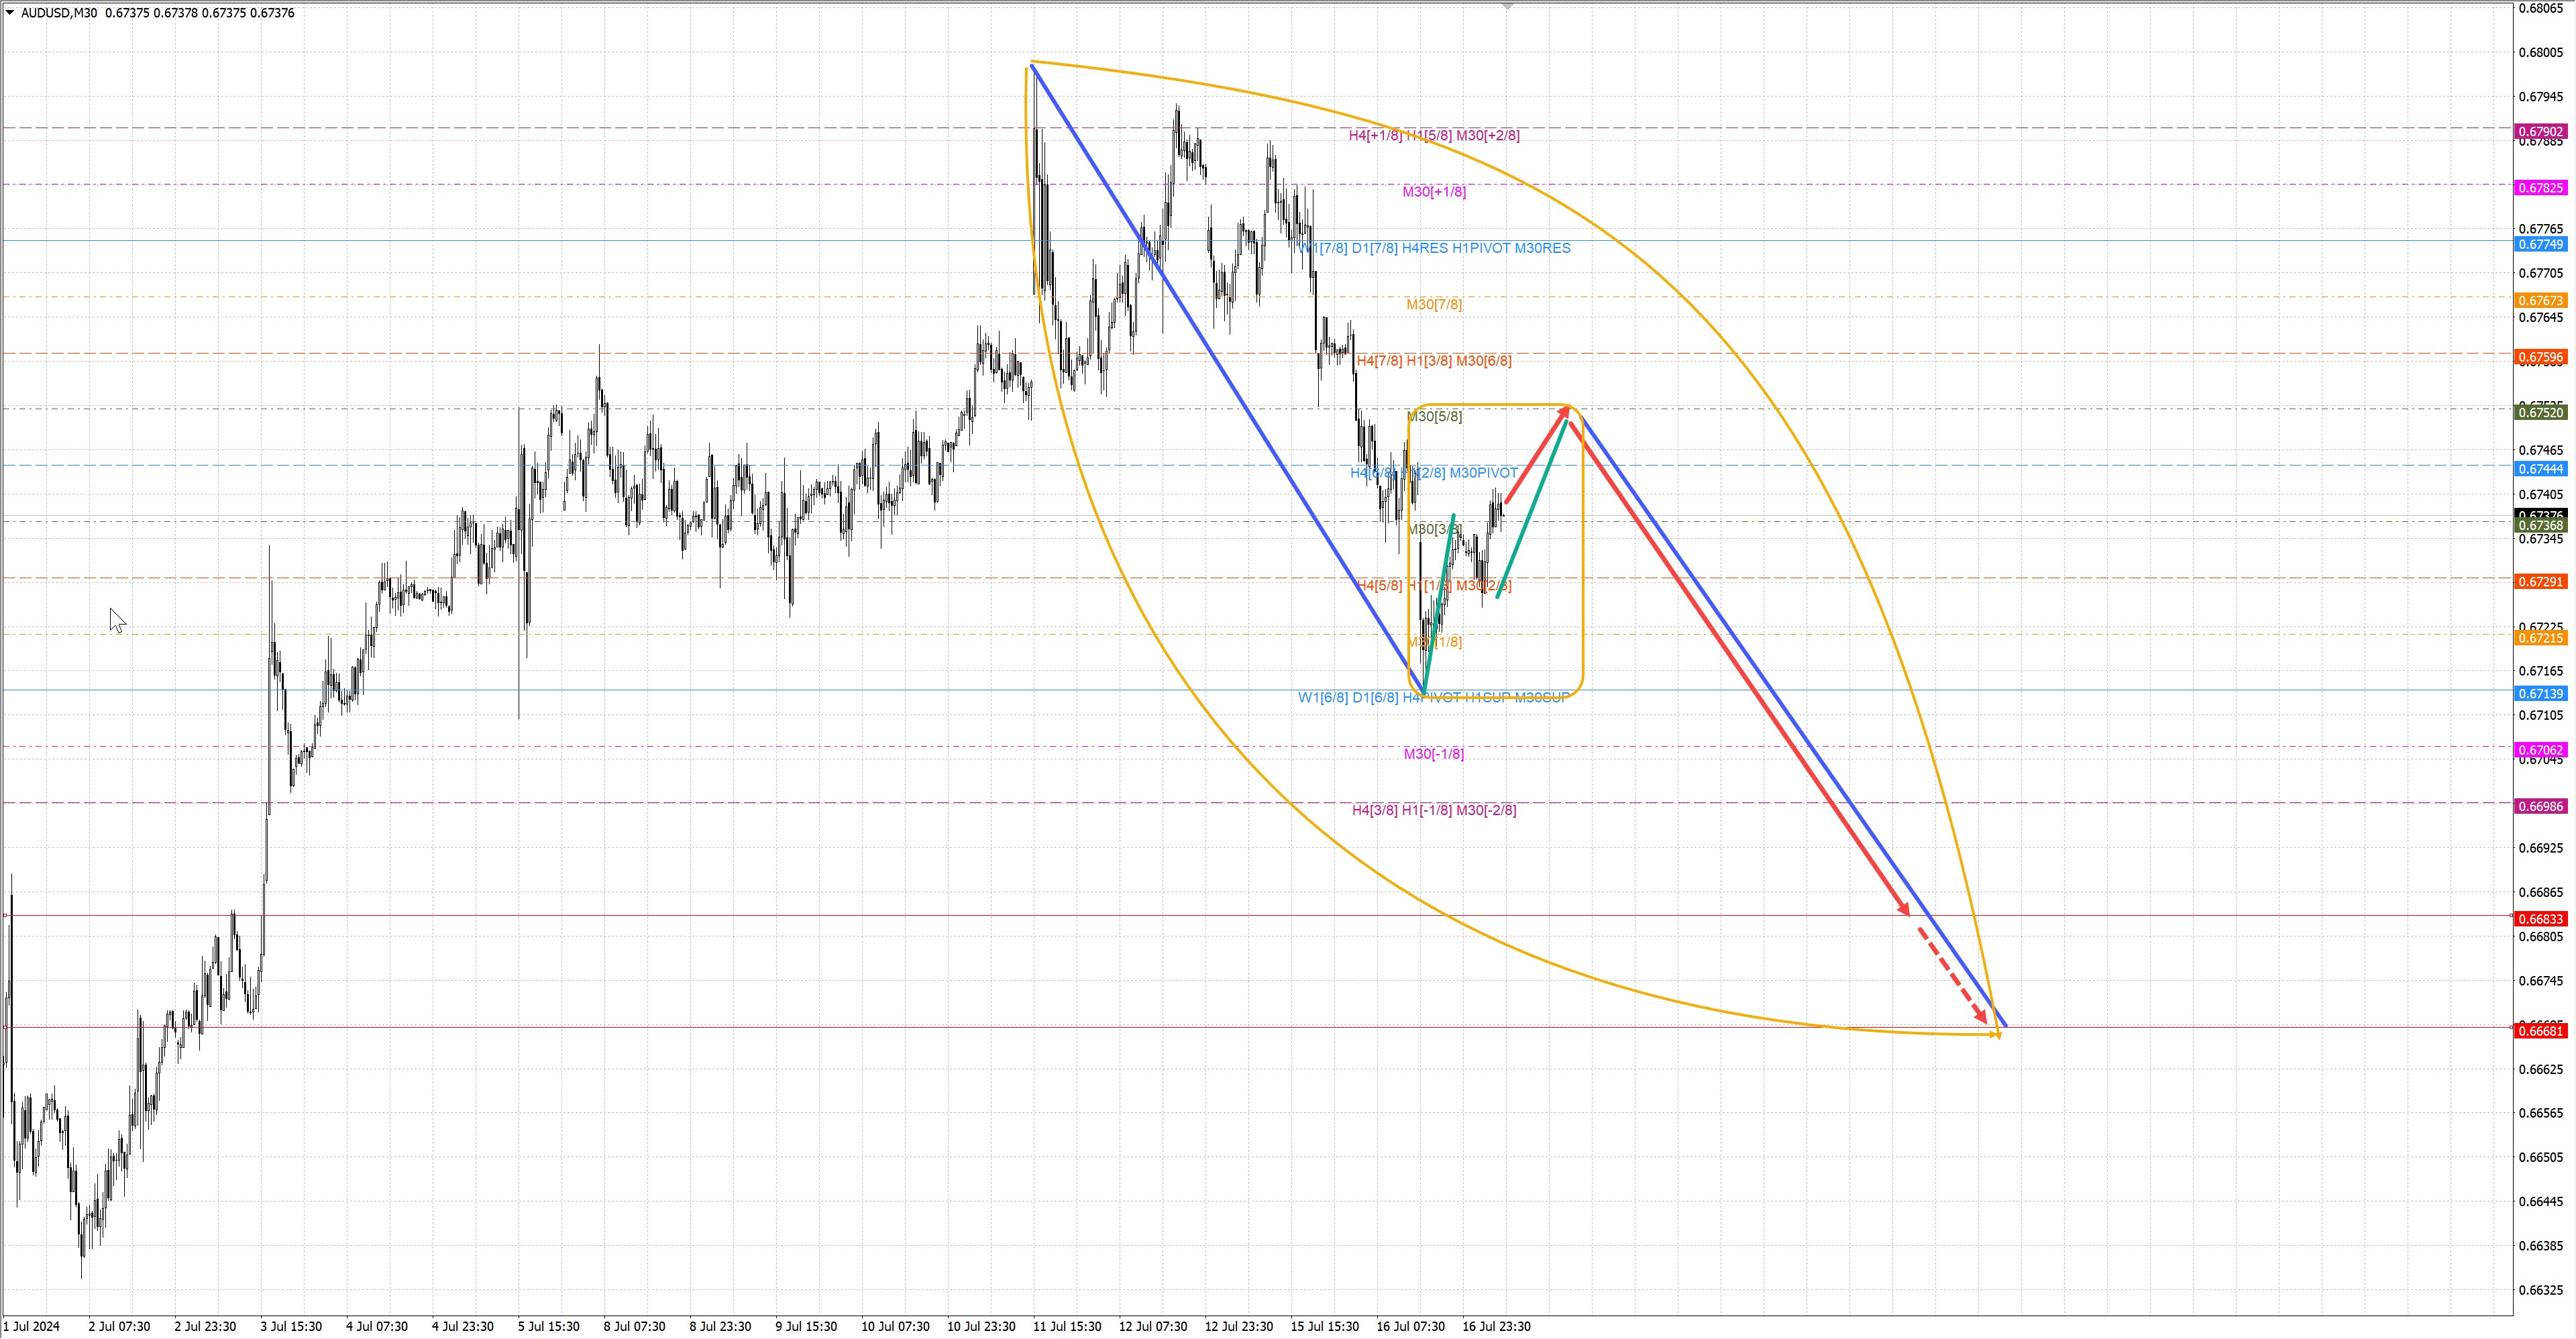Click the 0.67902 magenta price label
This screenshot has height=1339, width=2576.
click(x=2541, y=132)
